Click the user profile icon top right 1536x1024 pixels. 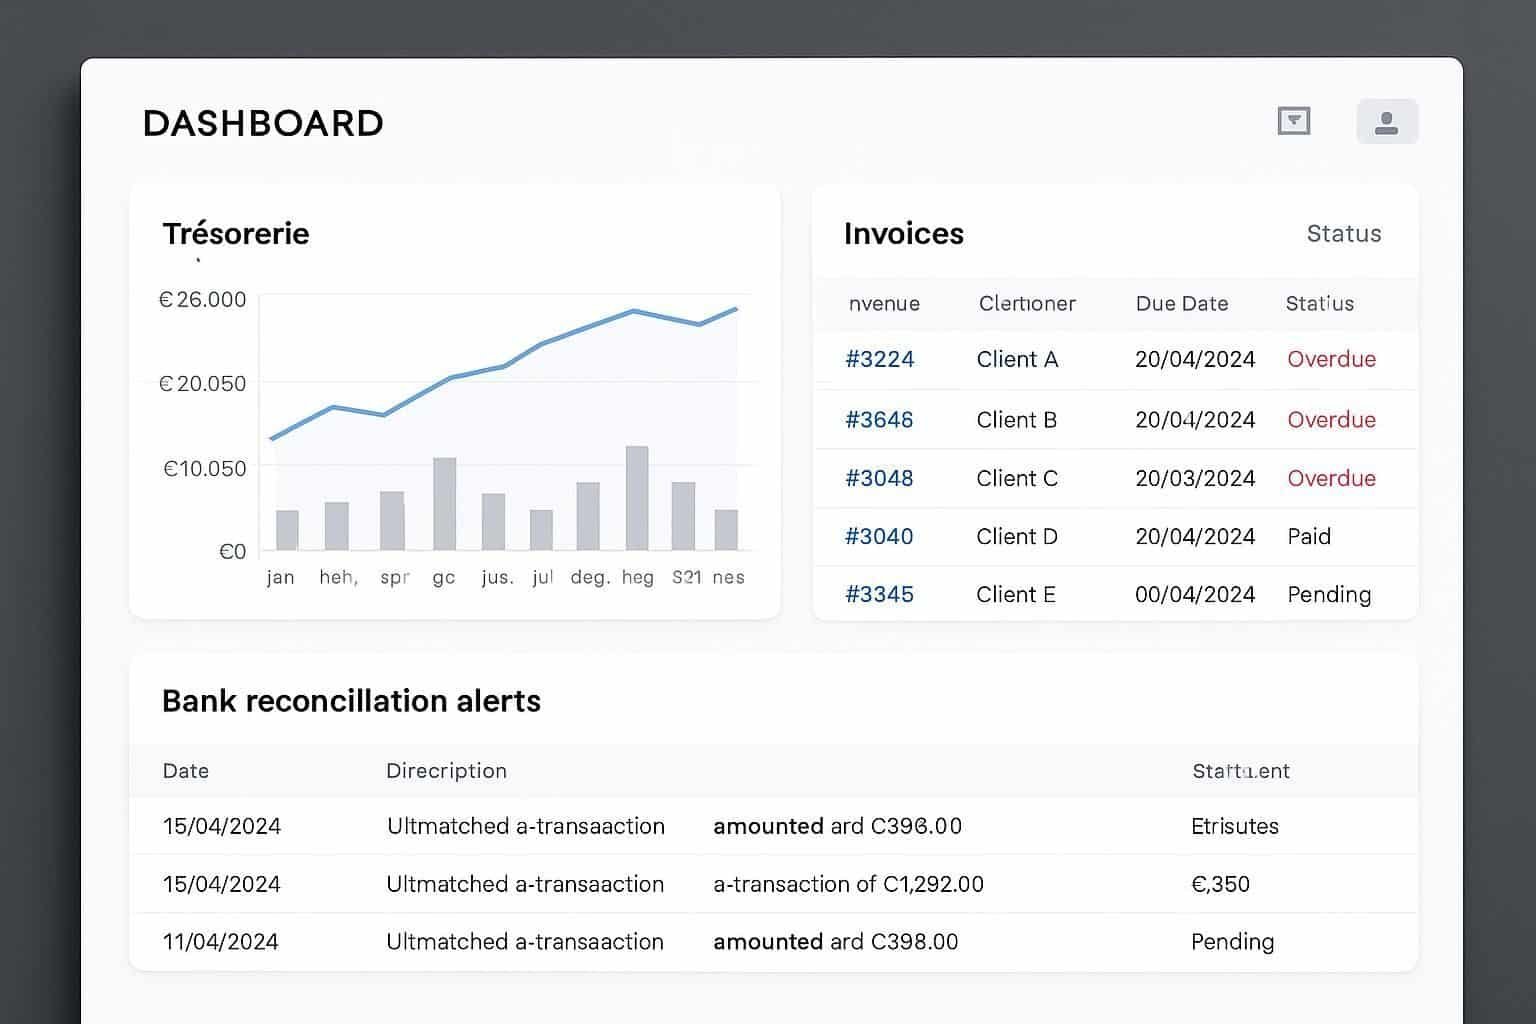pos(1386,121)
